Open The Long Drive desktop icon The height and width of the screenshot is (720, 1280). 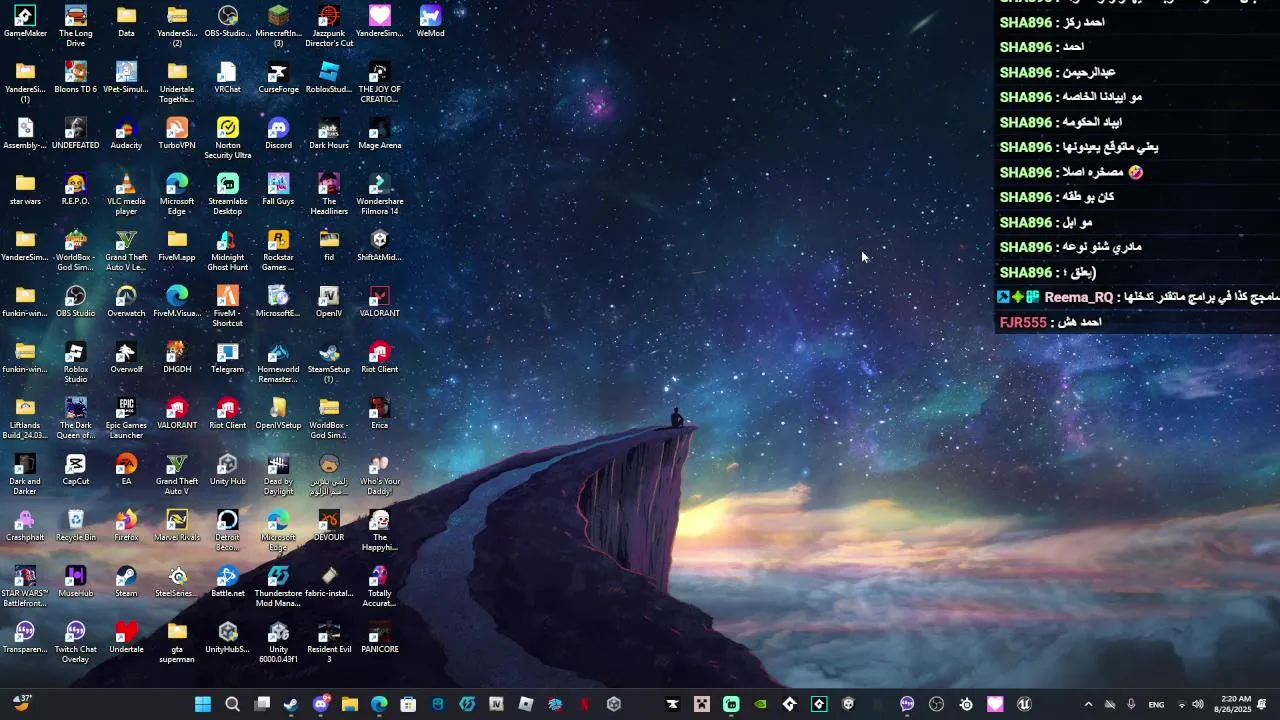pos(76,26)
